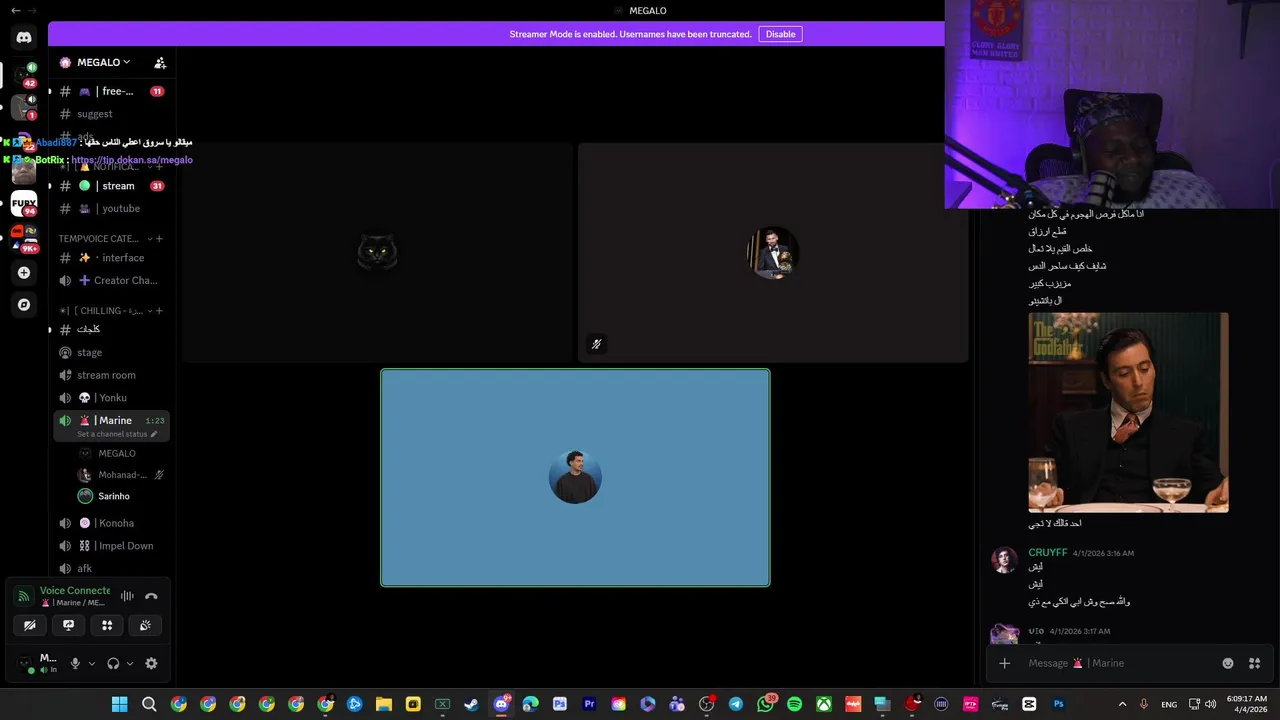Open attachment plus button in message box

[1005, 663]
